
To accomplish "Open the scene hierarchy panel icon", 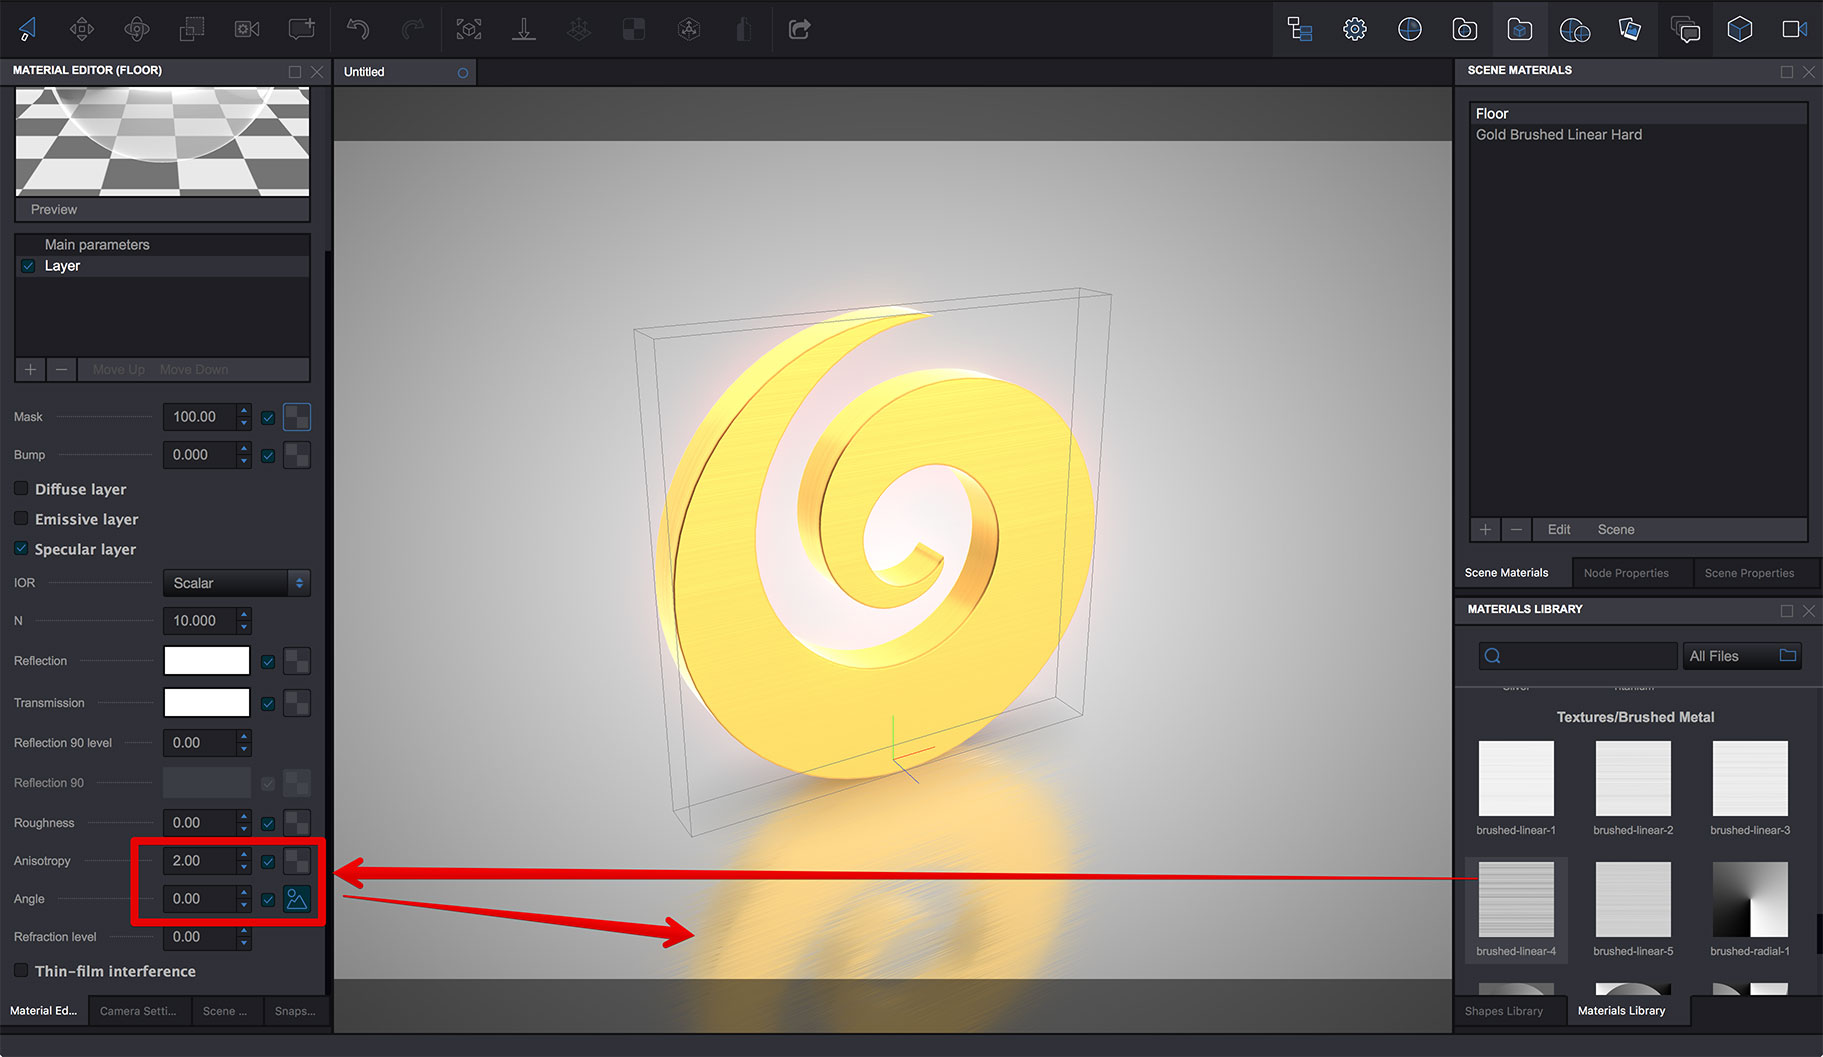I will (1299, 29).
